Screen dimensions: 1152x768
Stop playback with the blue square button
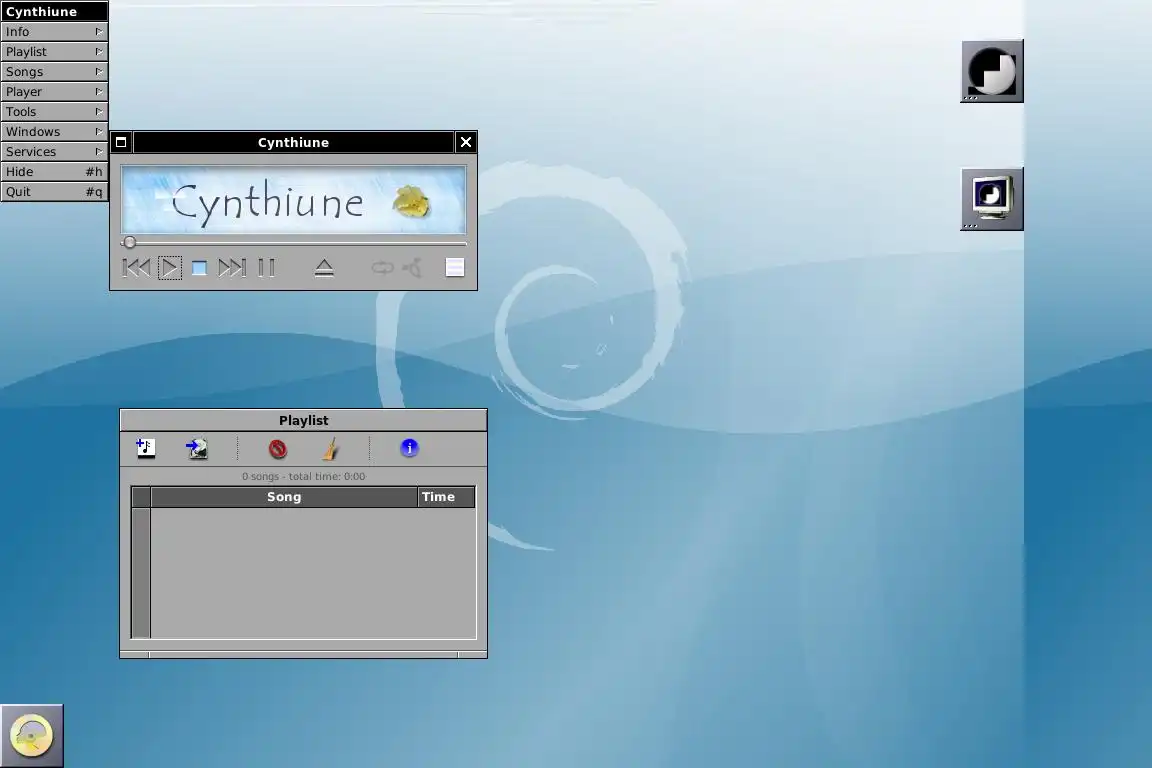pos(199,268)
